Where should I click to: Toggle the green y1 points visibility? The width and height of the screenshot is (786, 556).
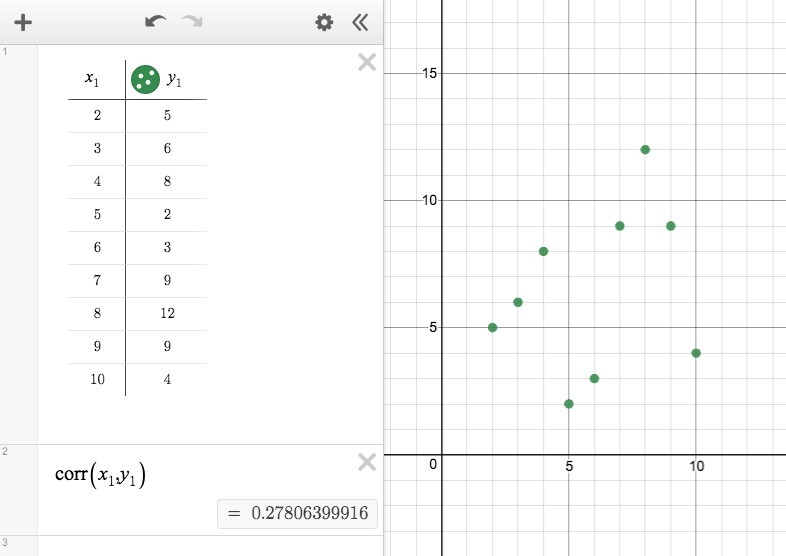click(145, 79)
